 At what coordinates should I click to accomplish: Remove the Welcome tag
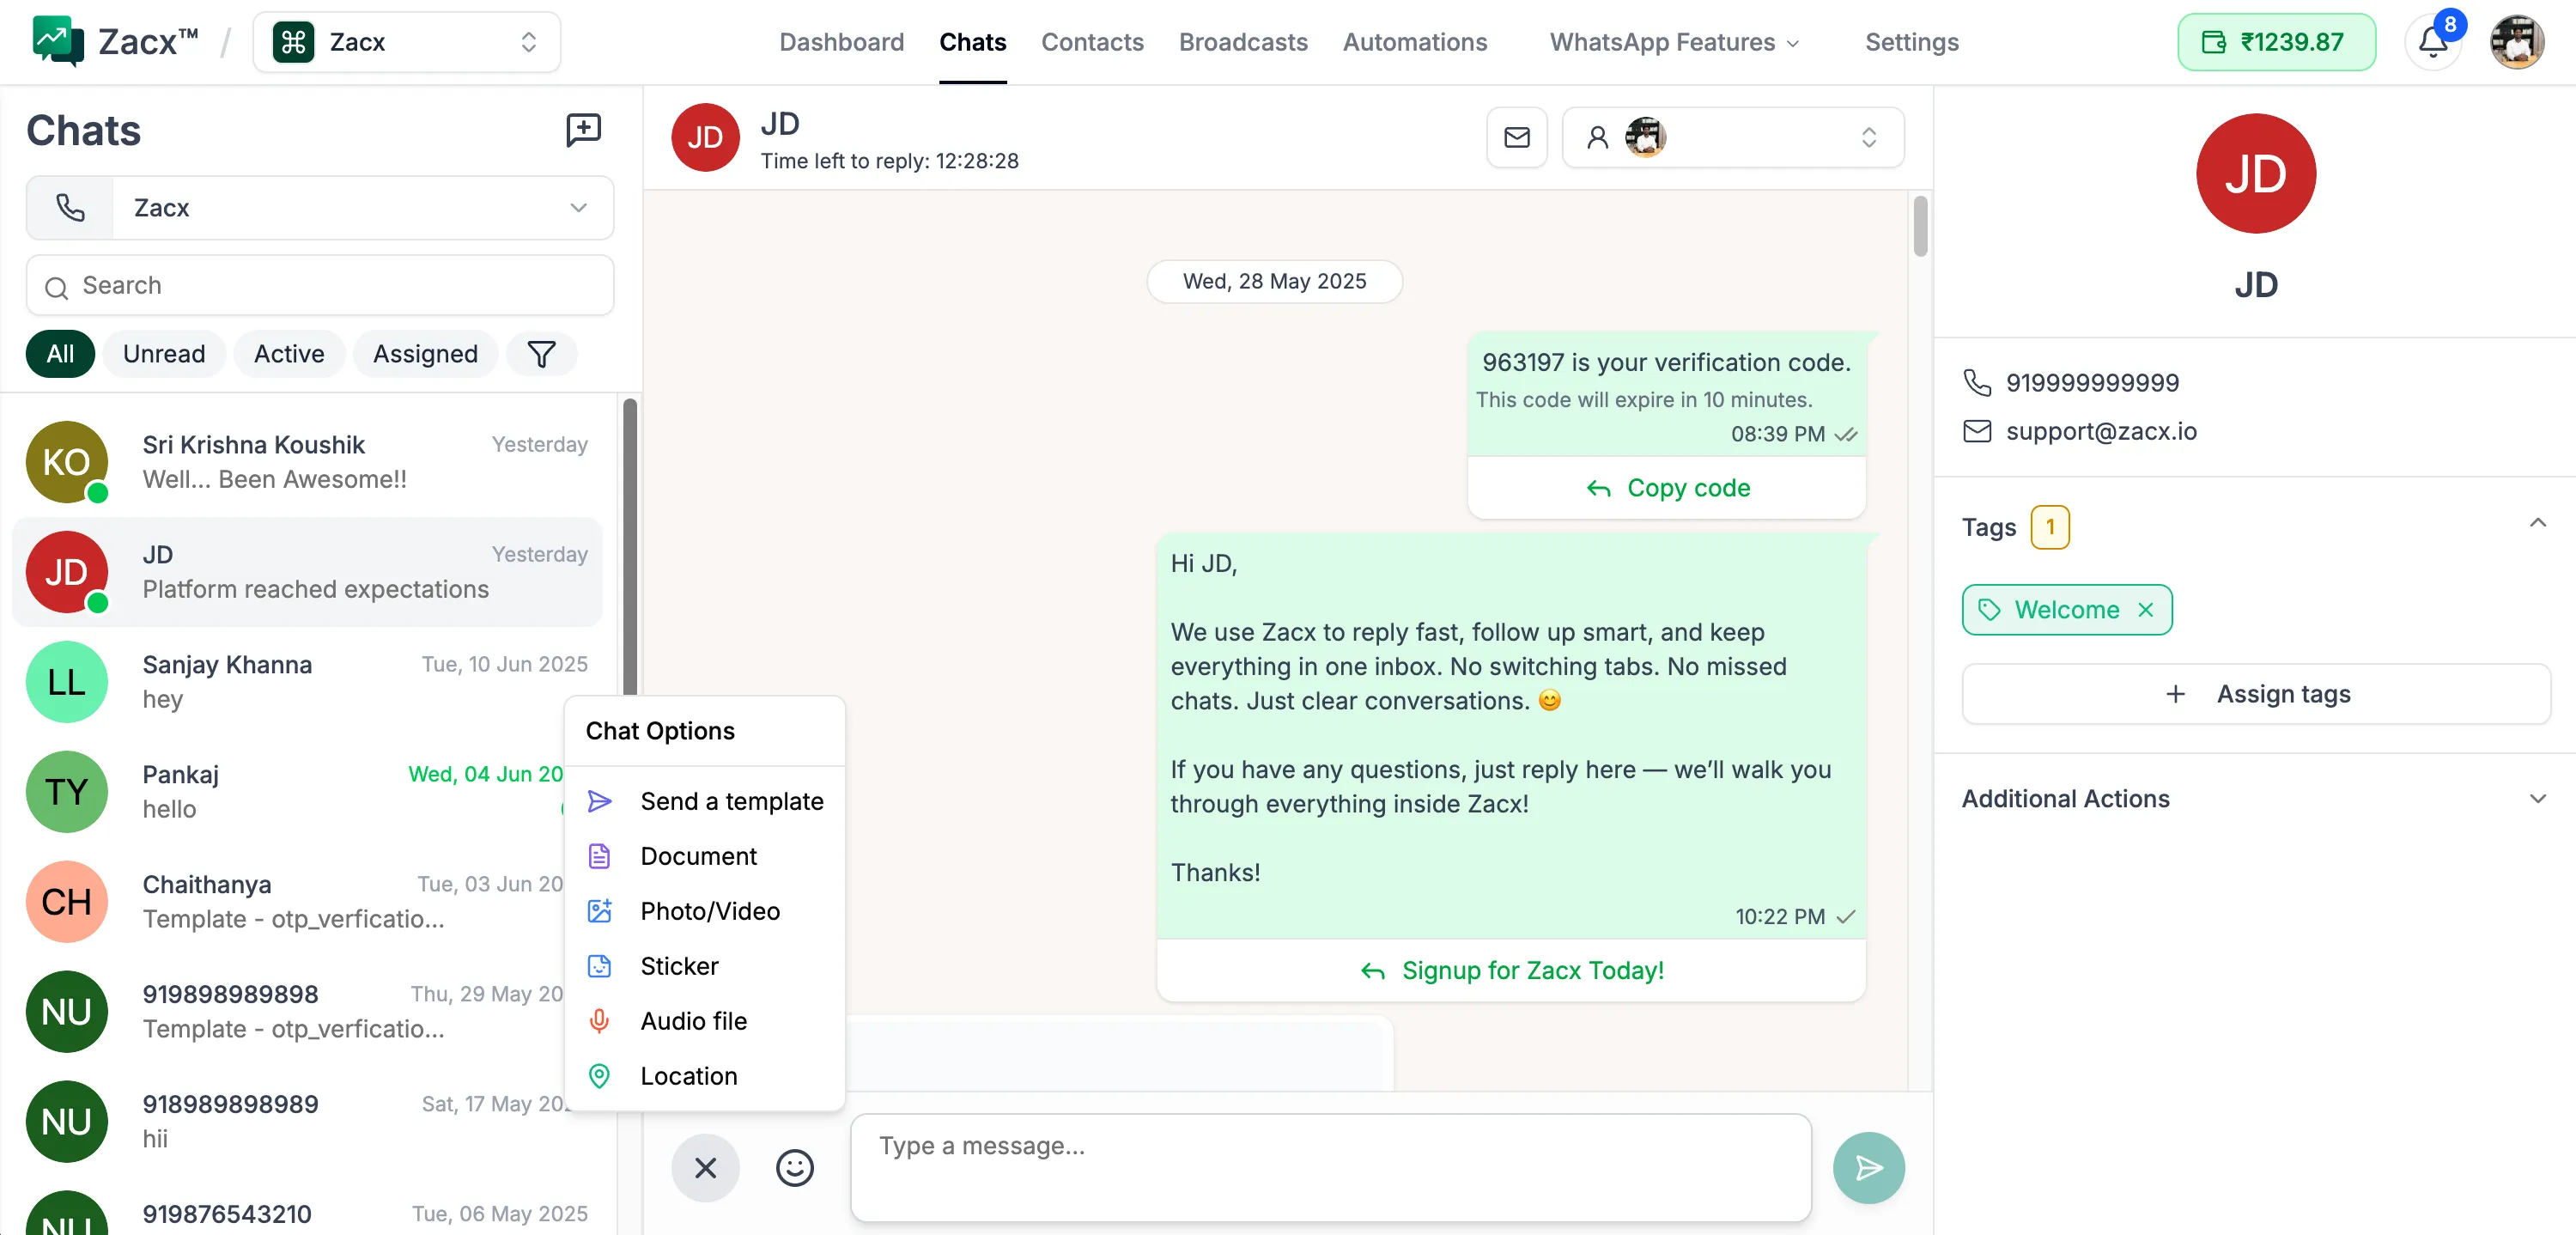click(2146, 610)
